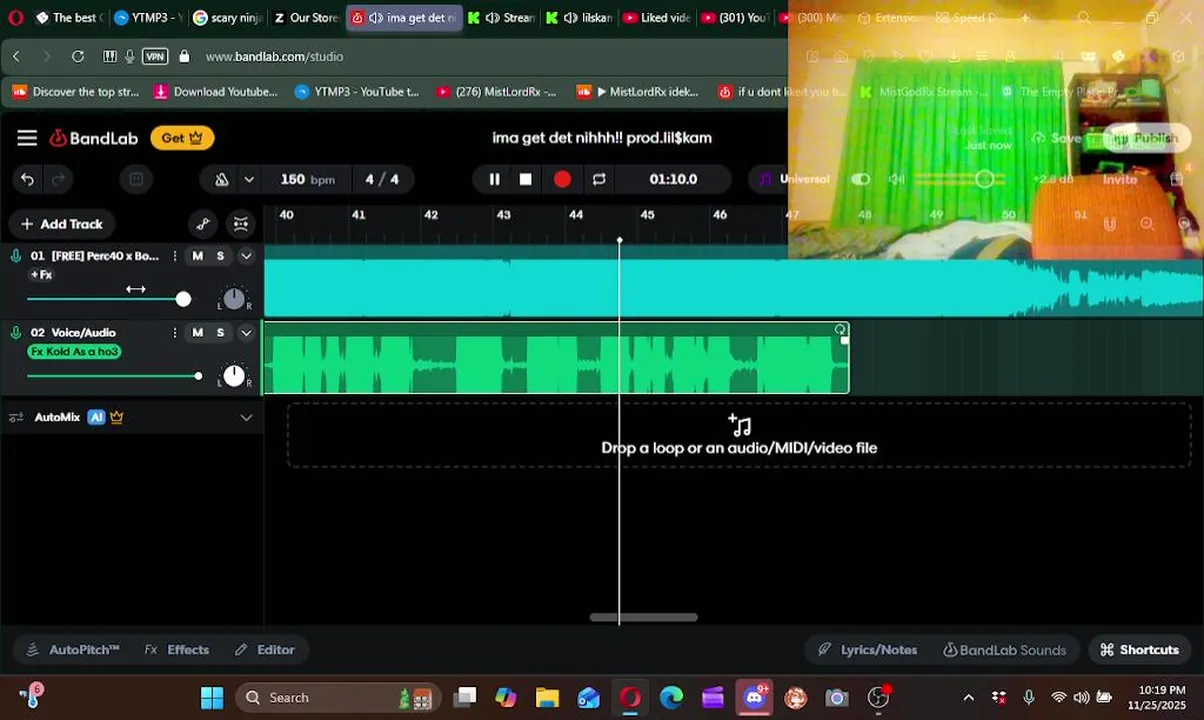
Task: Switch to the YTMP3 browser tab
Action: pos(146,18)
